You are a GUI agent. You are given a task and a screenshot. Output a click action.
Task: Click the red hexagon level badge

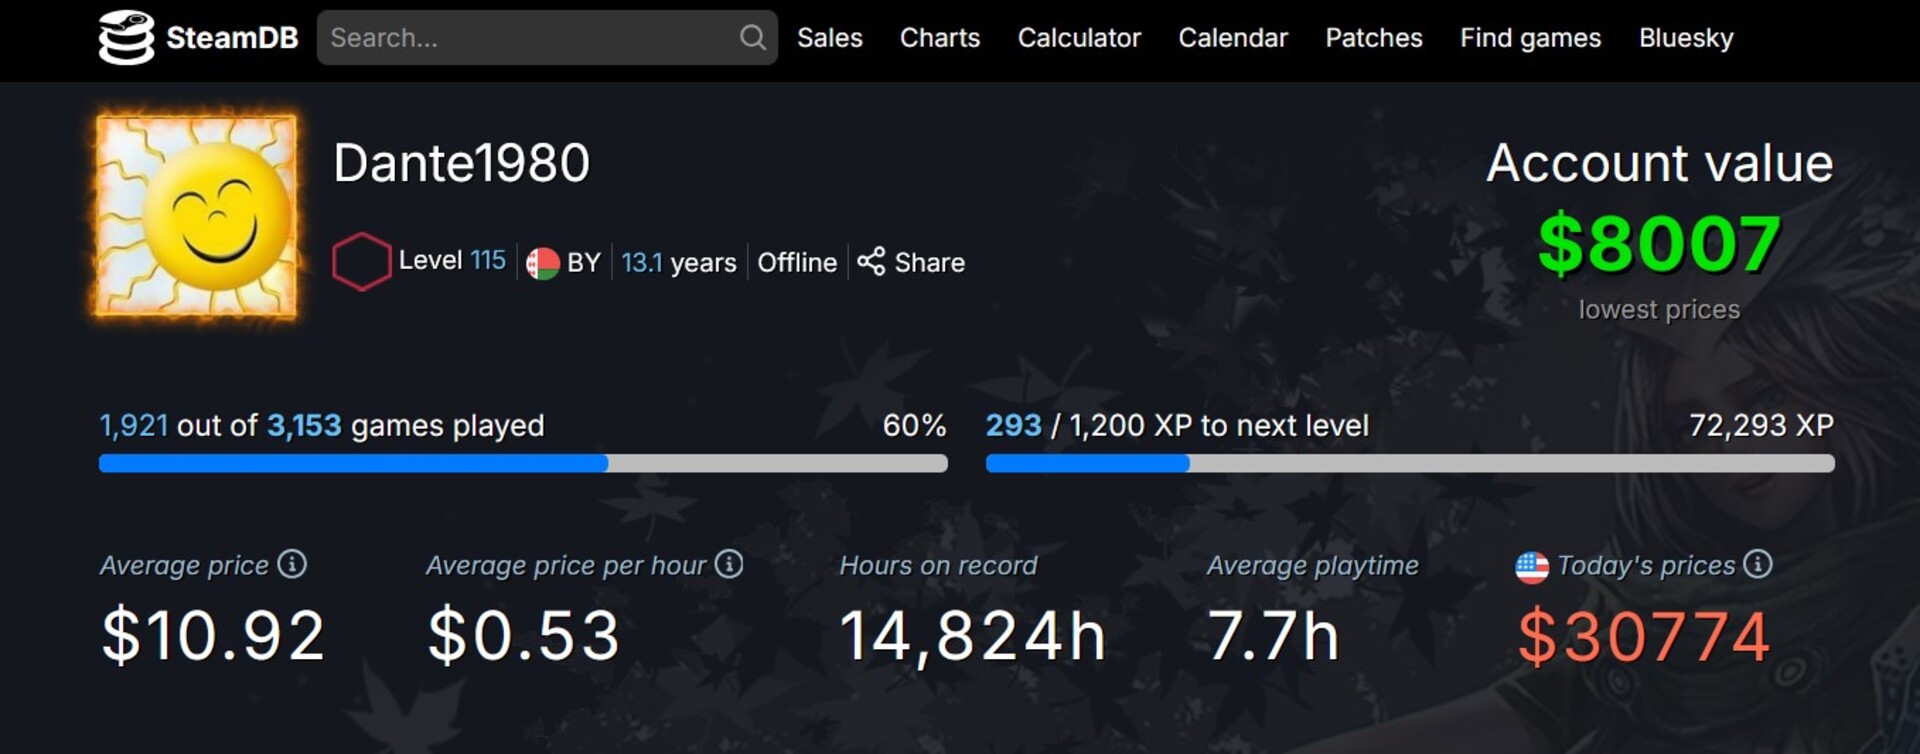point(361,262)
